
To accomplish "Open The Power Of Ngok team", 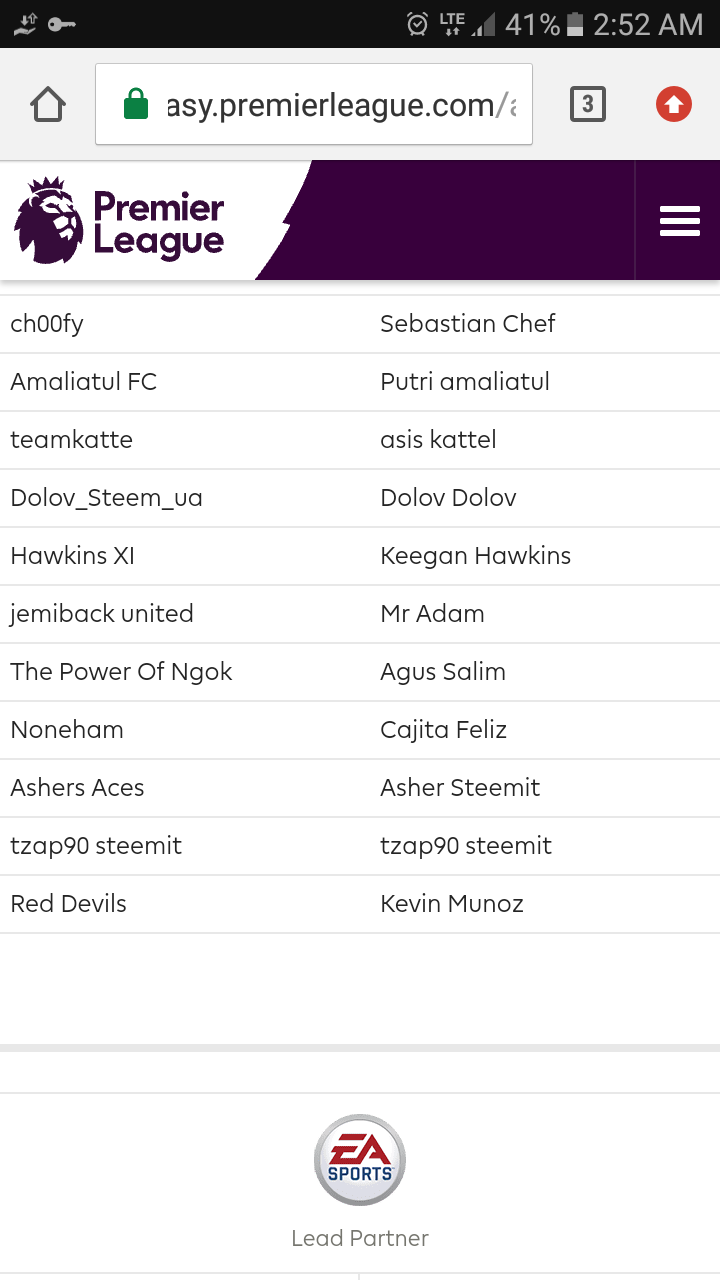I will point(122,672).
